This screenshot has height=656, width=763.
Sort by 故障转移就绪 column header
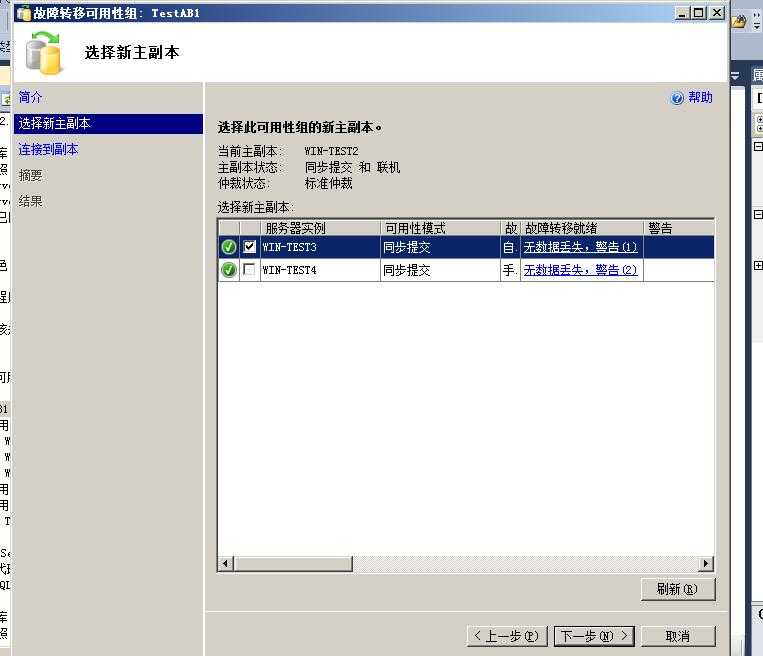click(x=581, y=228)
